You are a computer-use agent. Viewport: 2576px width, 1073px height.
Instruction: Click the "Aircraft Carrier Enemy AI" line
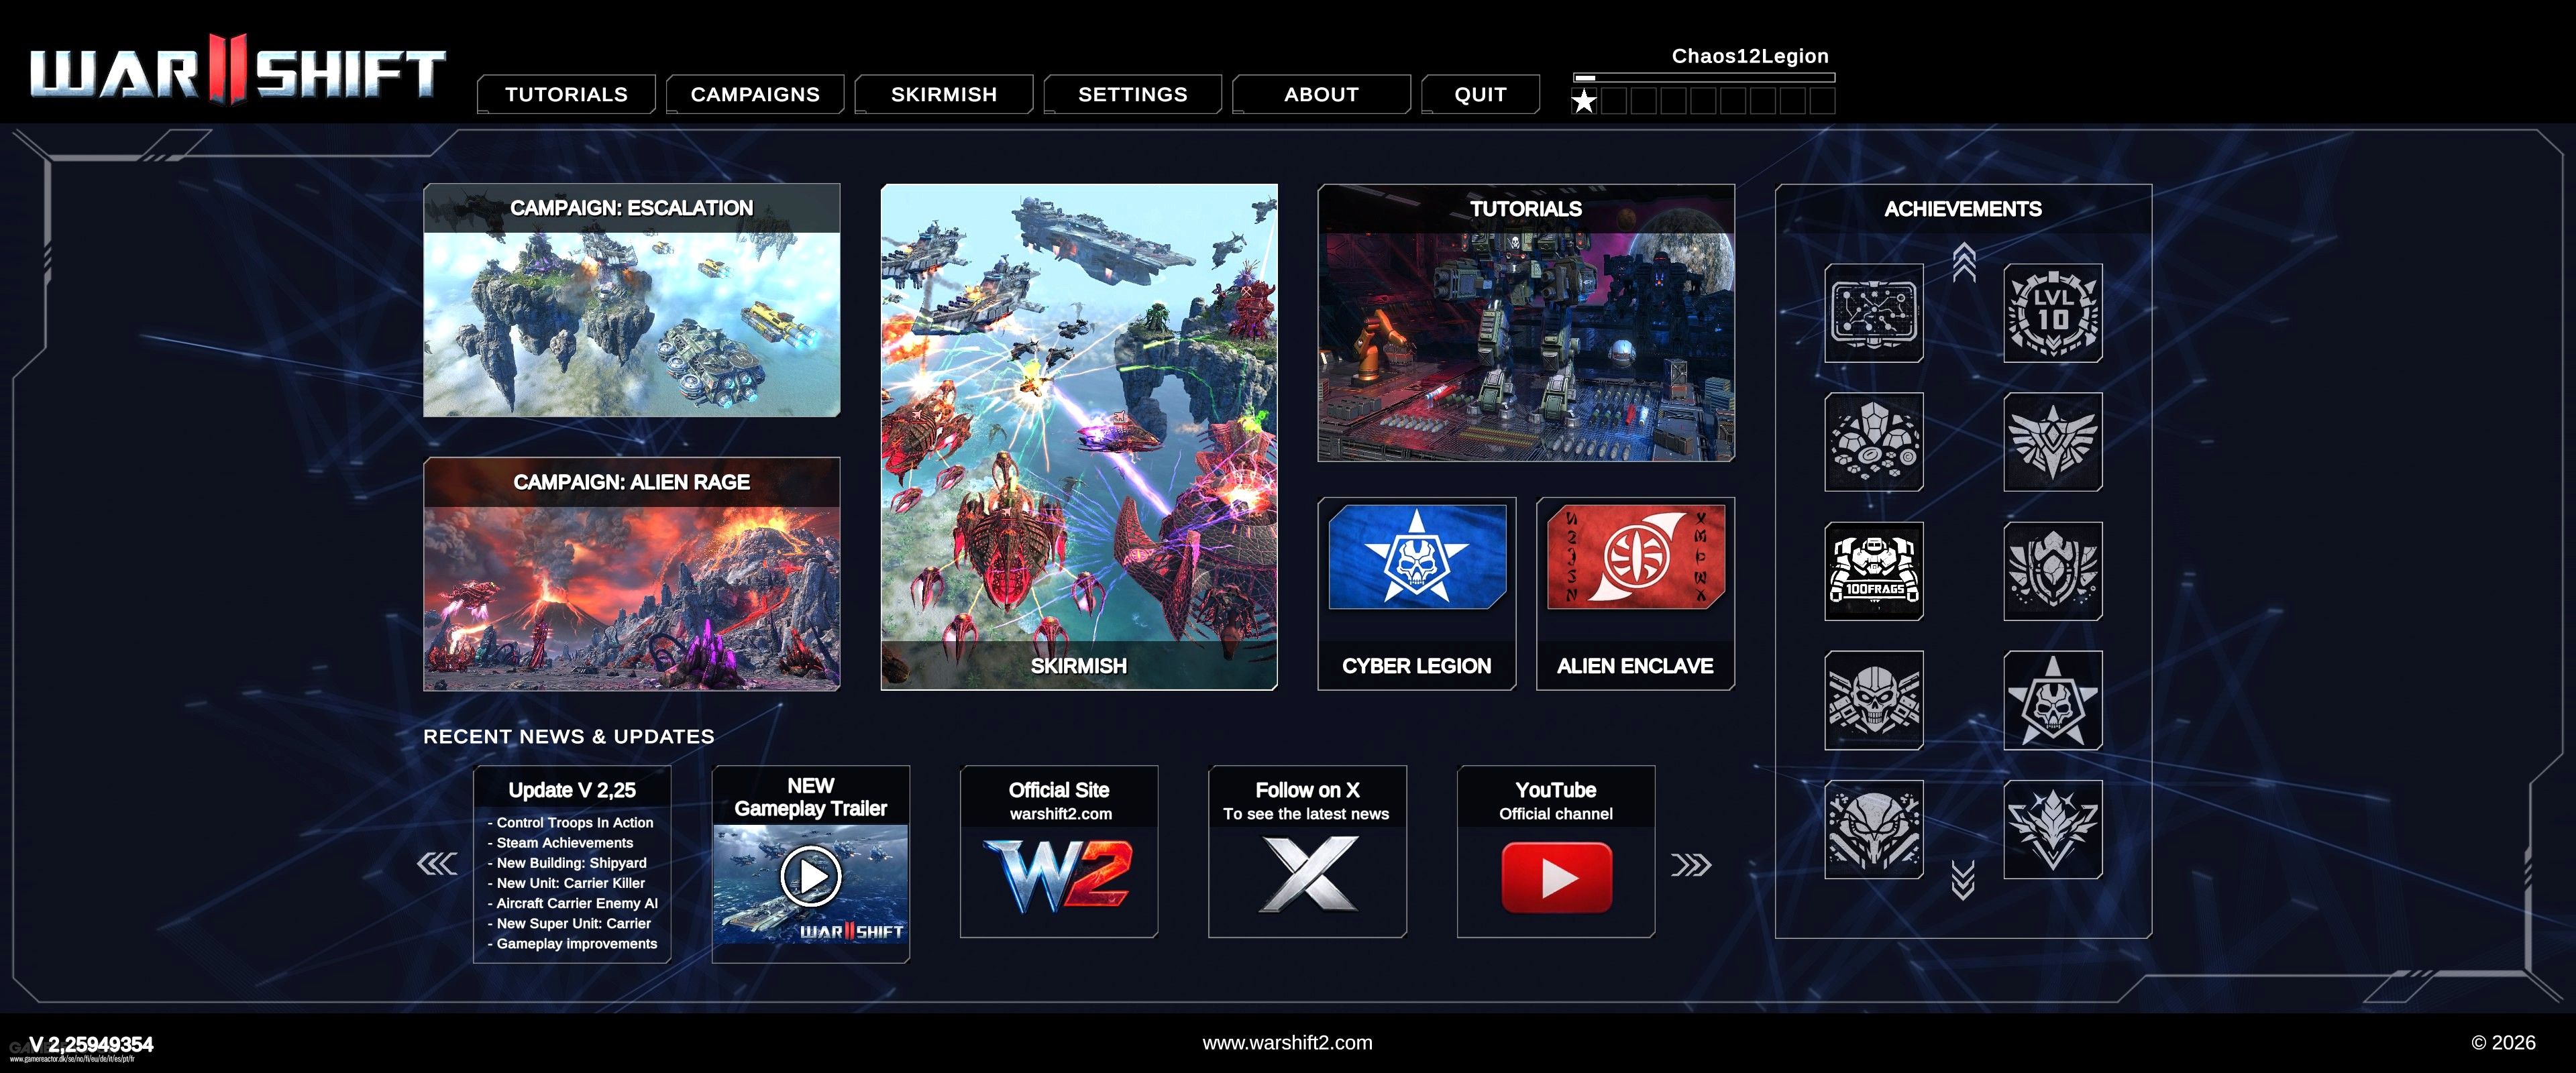[x=573, y=903]
